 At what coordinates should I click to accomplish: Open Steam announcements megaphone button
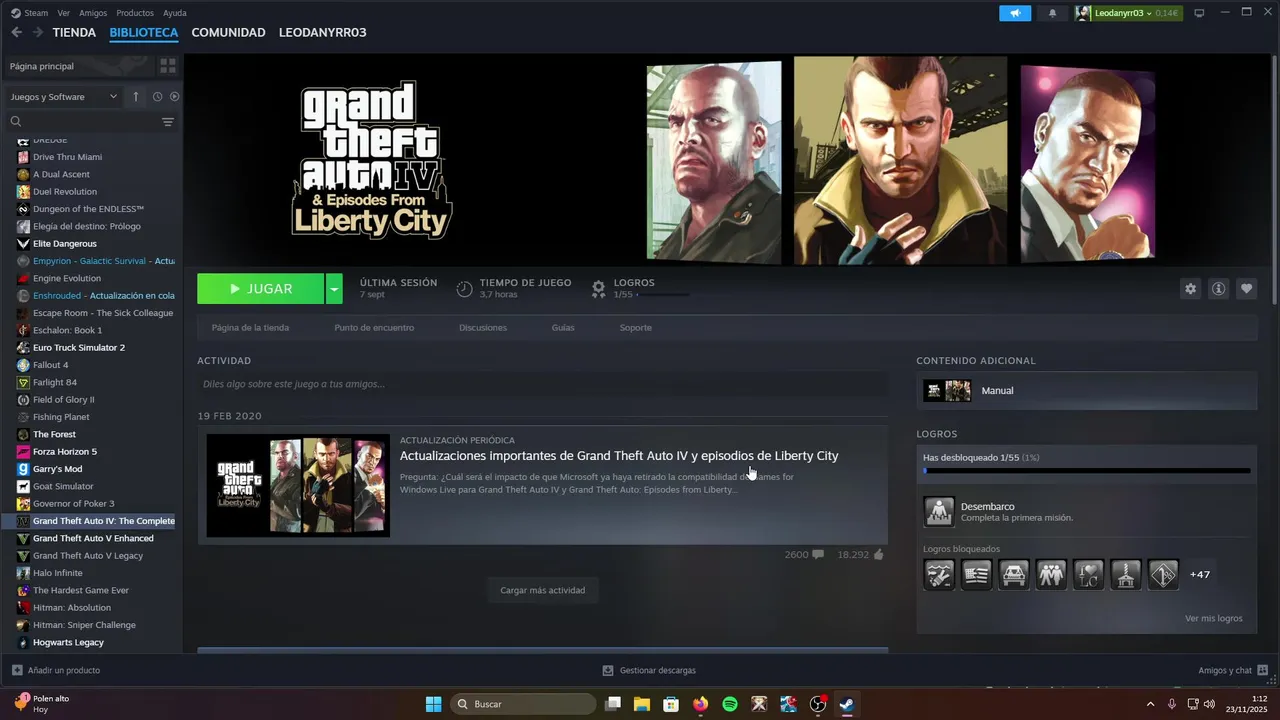[1015, 13]
